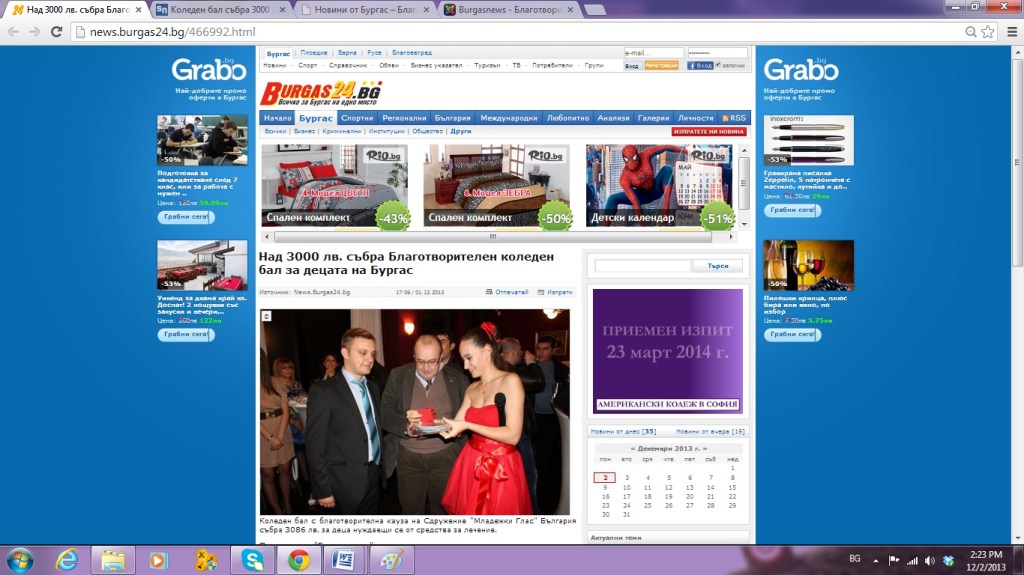Open the Спортни navigation menu item
1024x575 pixels.
coord(357,118)
